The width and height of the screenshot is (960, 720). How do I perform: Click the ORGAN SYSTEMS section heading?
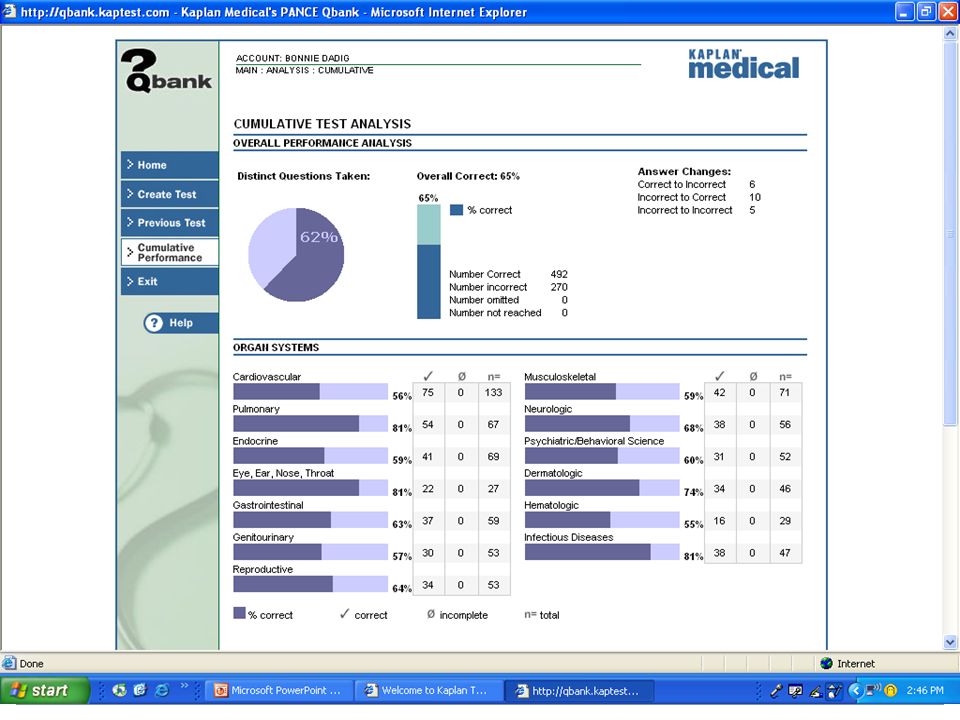pyautogui.click(x=276, y=347)
